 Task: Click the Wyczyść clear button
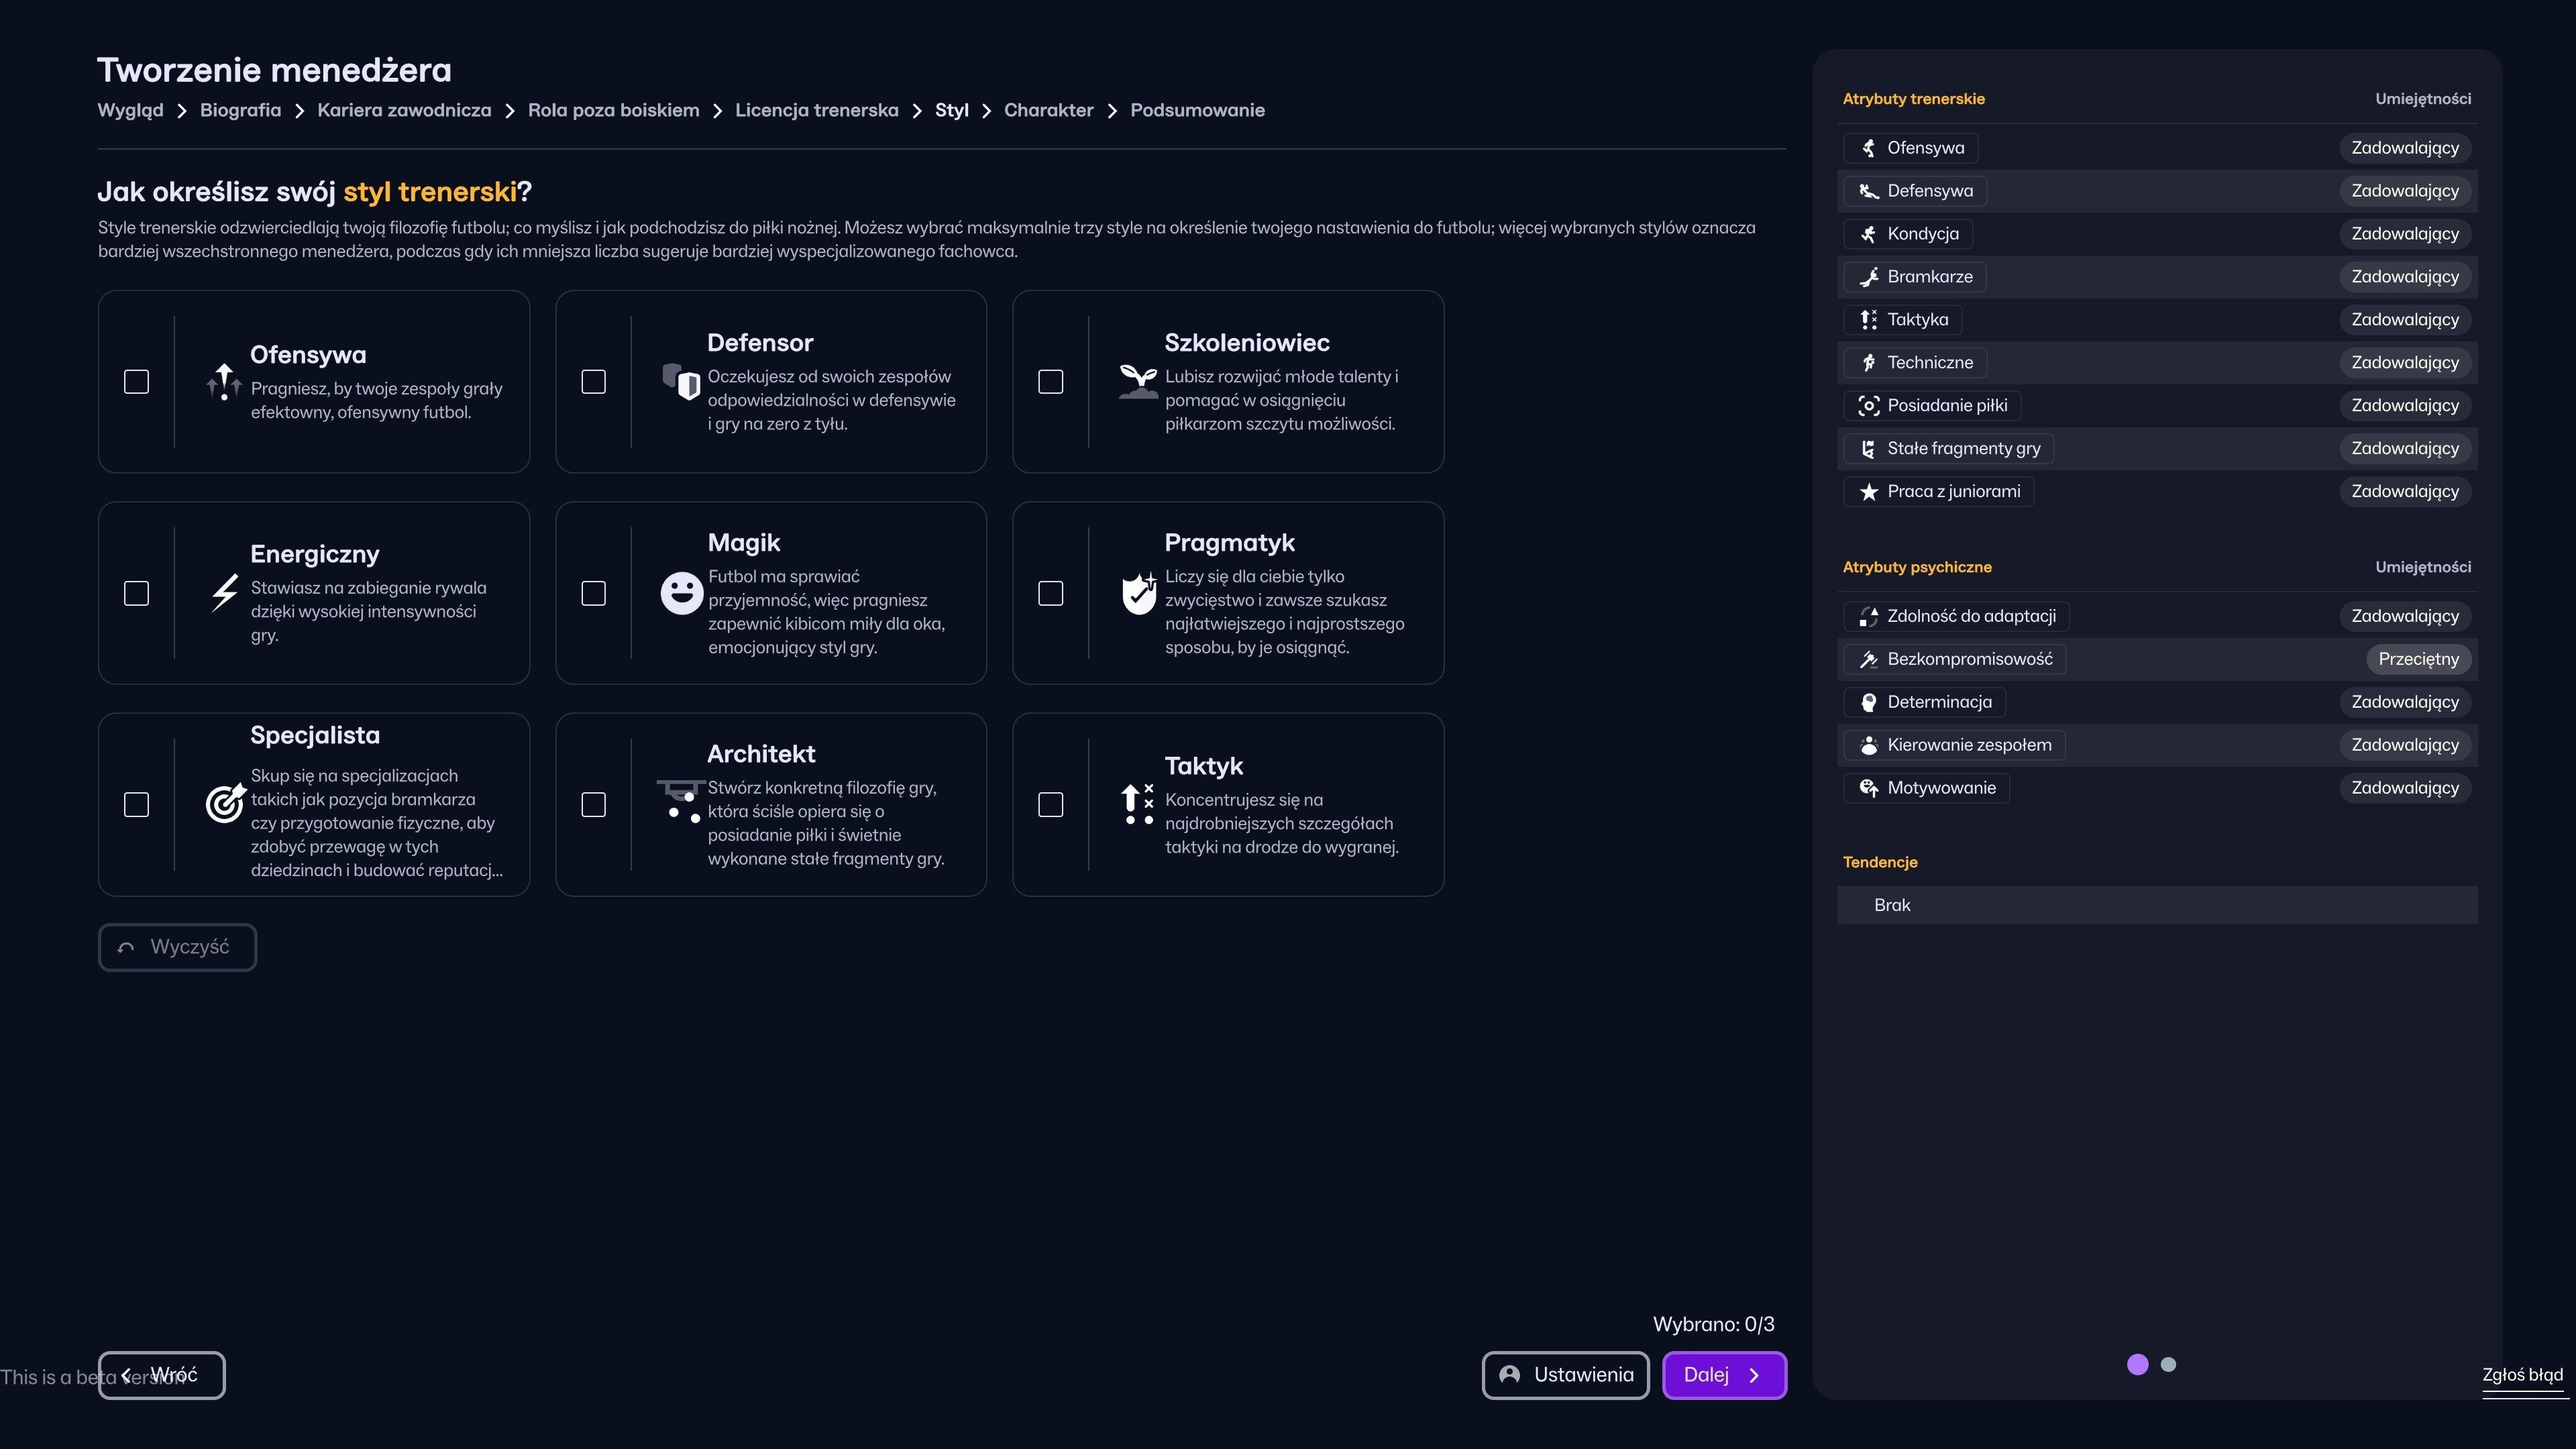pos(177,946)
